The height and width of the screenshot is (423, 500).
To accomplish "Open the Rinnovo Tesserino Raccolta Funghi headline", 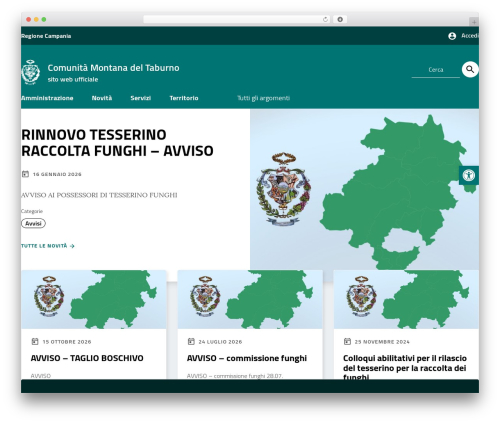I will [x=117, y=143].
